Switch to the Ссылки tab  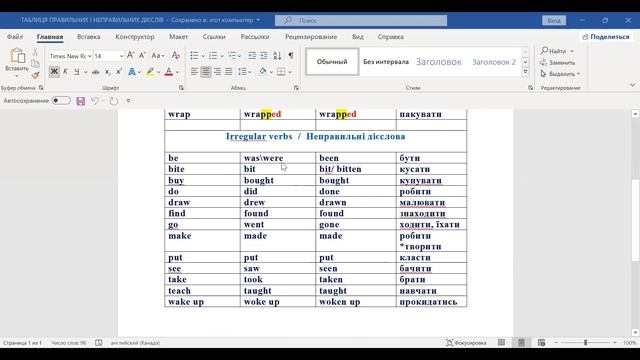(214, 37)
